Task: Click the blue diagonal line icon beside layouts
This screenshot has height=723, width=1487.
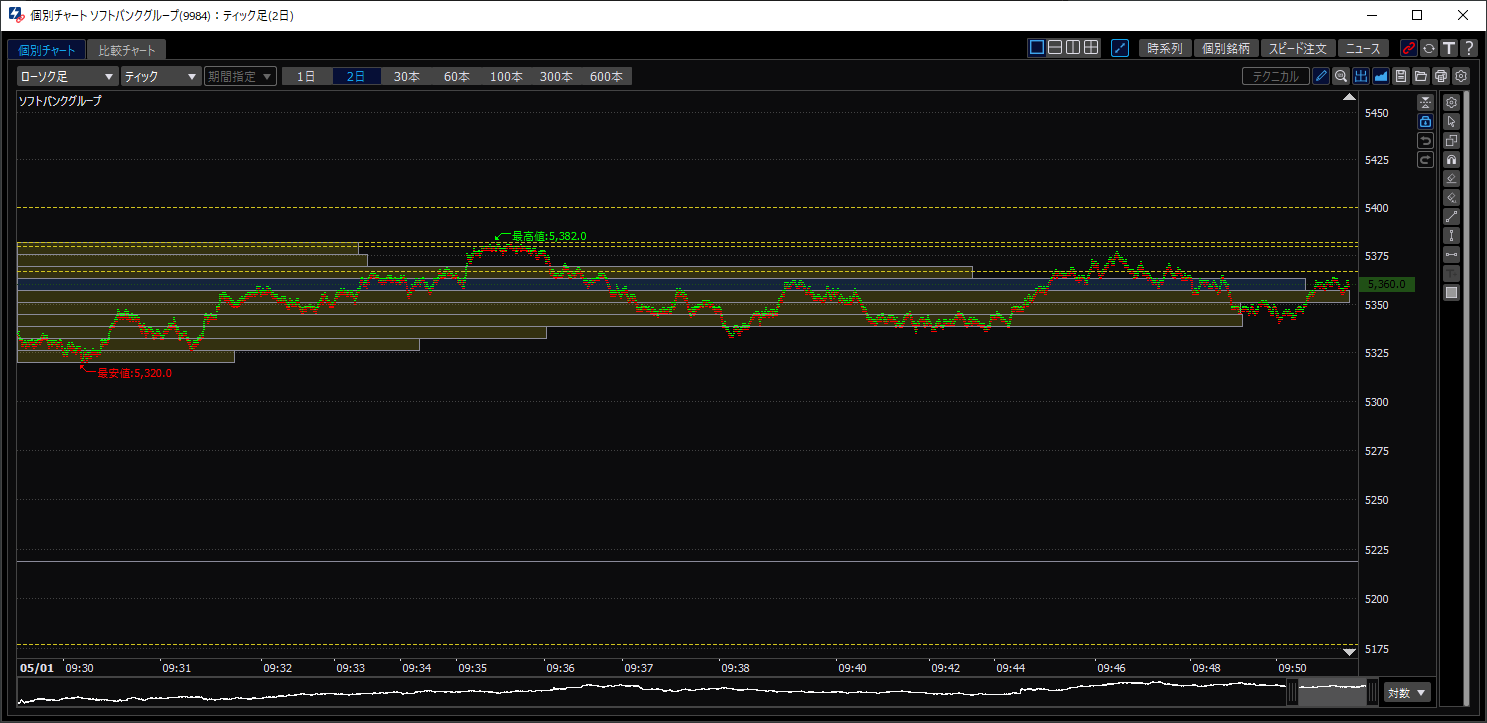Action: click(x=1120, y=48)
